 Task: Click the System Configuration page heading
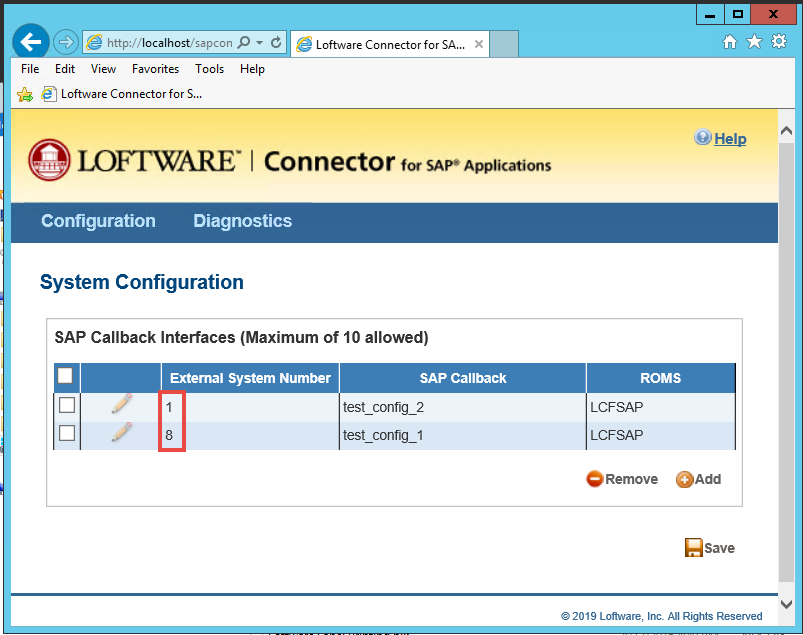tap(142, 282)
